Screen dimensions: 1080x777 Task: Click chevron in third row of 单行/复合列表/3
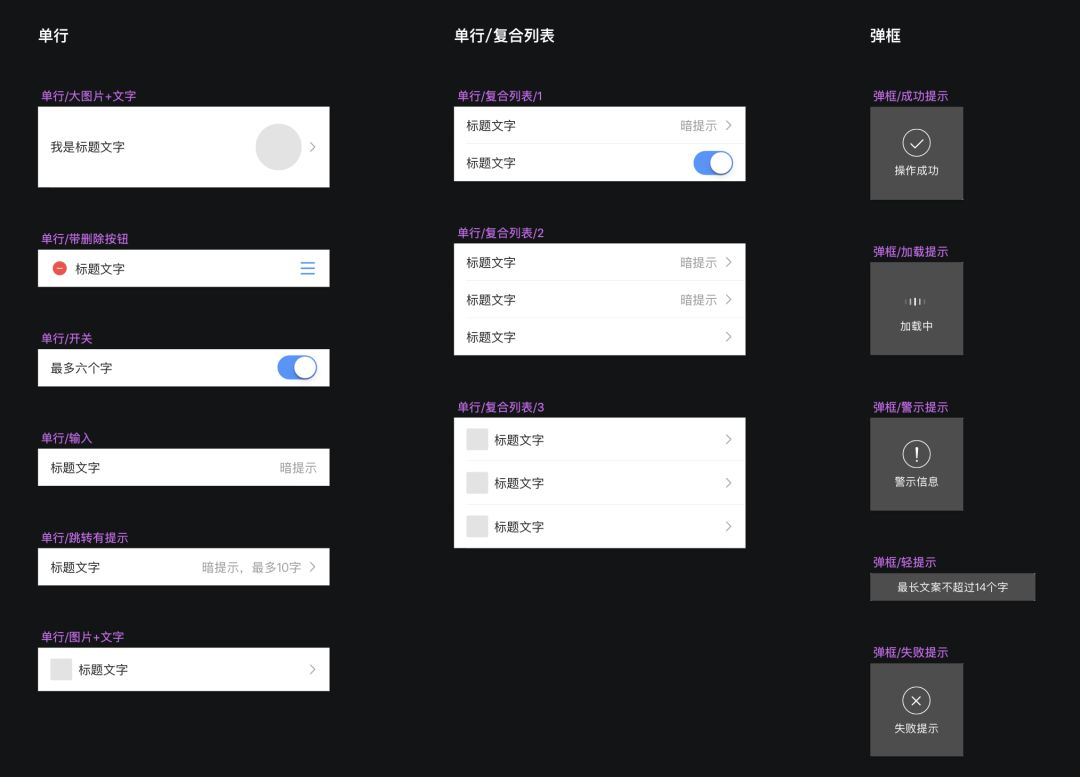pos(729,526)
